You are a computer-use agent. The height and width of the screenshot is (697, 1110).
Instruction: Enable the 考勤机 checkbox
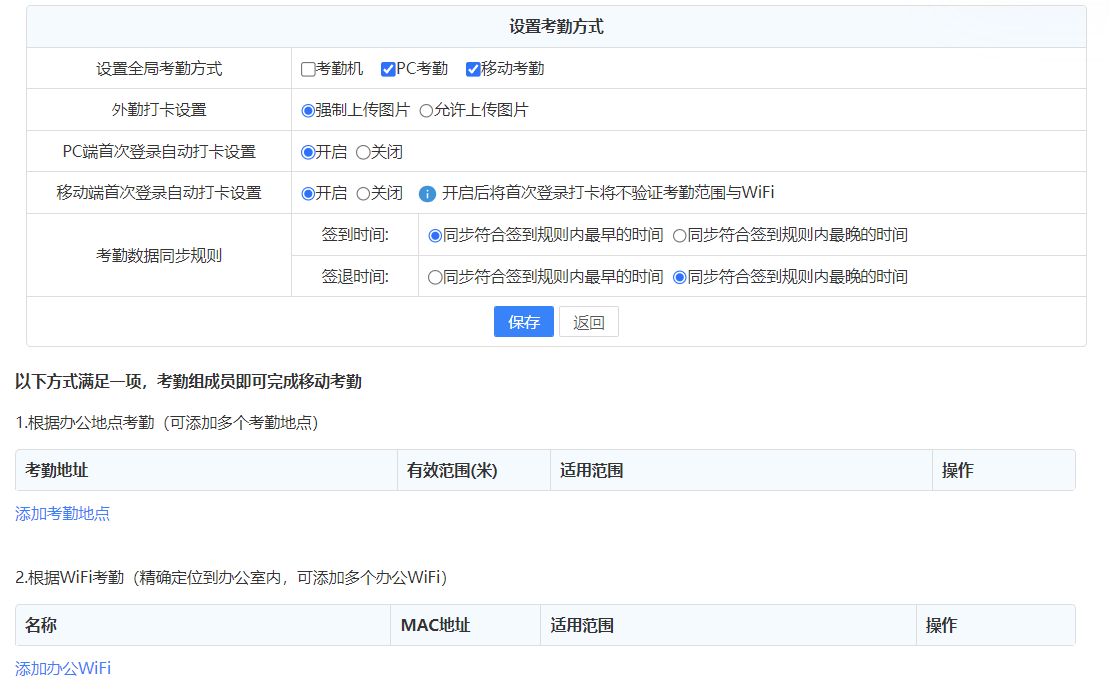point(308,69)
